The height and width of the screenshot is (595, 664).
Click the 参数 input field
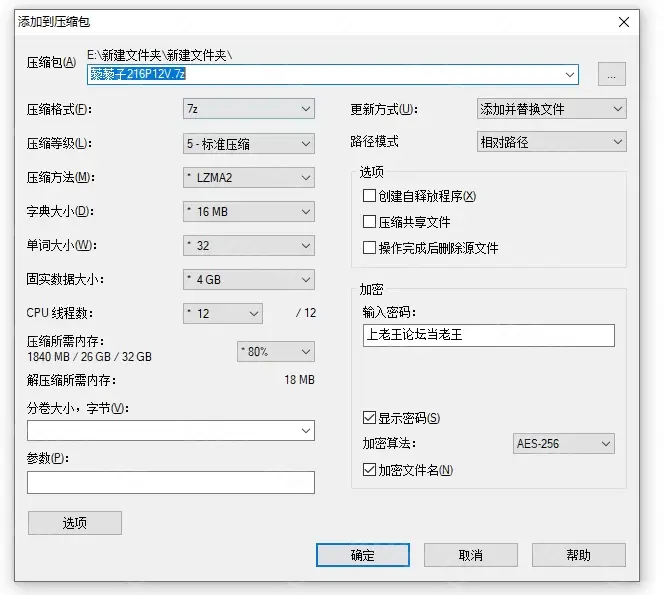(x=171, y=482)
